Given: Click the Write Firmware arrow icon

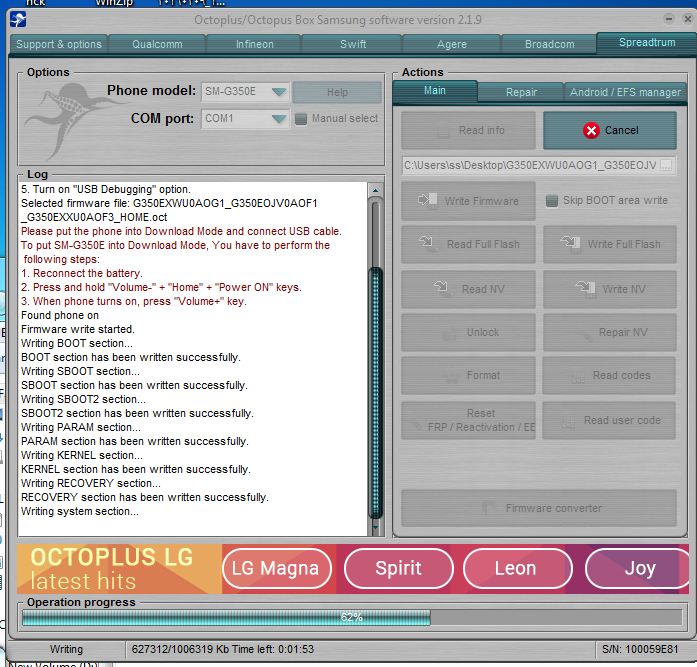Looking at the screenshot, I should coord(427,200).
